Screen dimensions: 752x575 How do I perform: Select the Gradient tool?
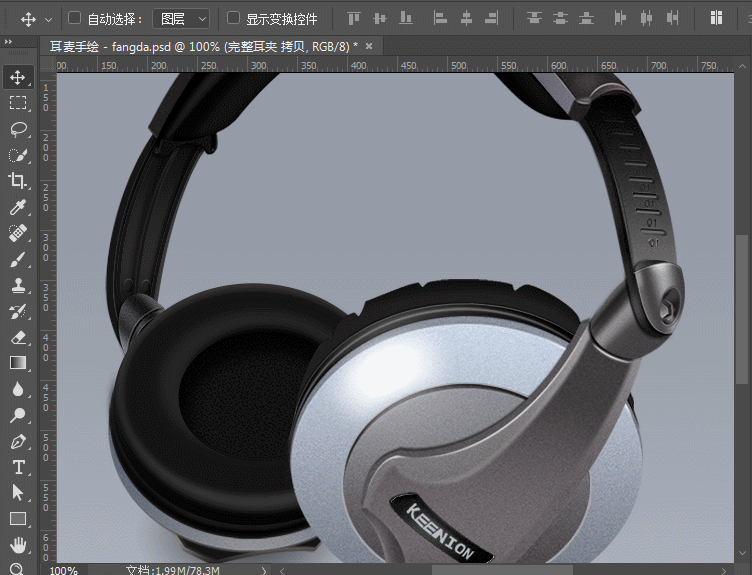(18, 363)
